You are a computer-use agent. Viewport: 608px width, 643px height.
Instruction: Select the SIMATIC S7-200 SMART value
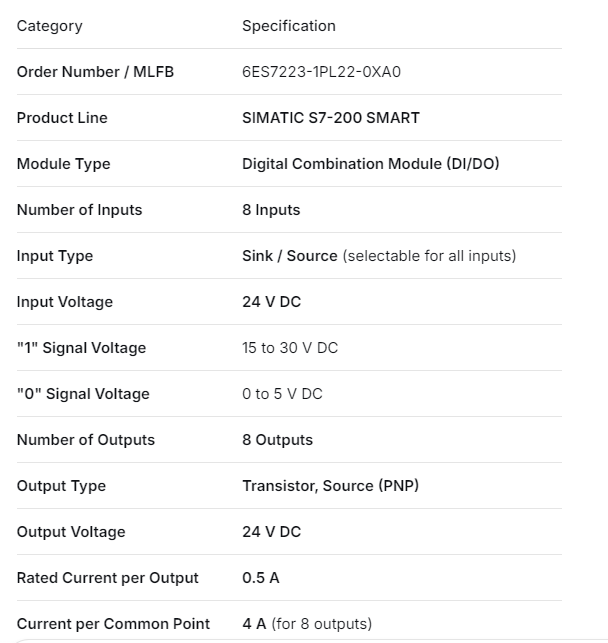pyautogui.click(x=330, y=118)
